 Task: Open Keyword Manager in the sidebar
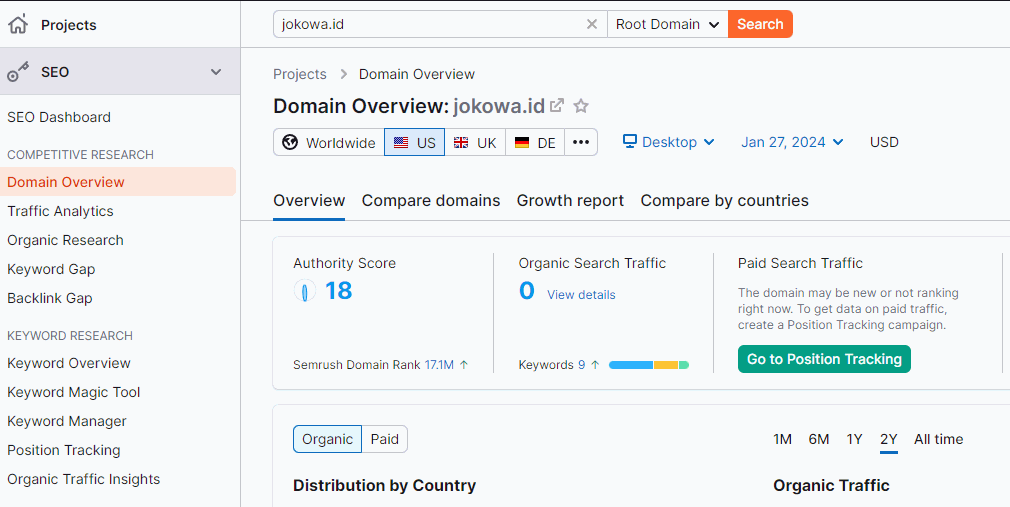point(67,421)
